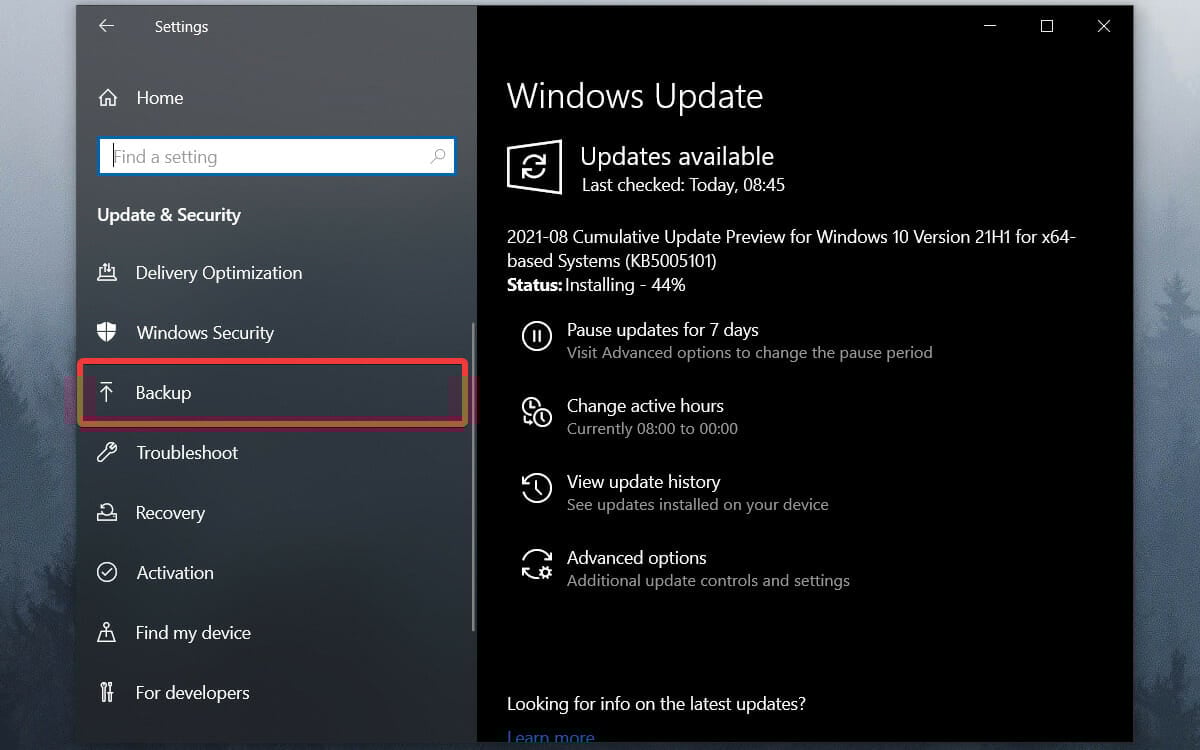Image resolution: width=1200 pixels, height=750 pixels.
Task: Select the Delivery Optimization icon
Action: click(x=107, y=273)
